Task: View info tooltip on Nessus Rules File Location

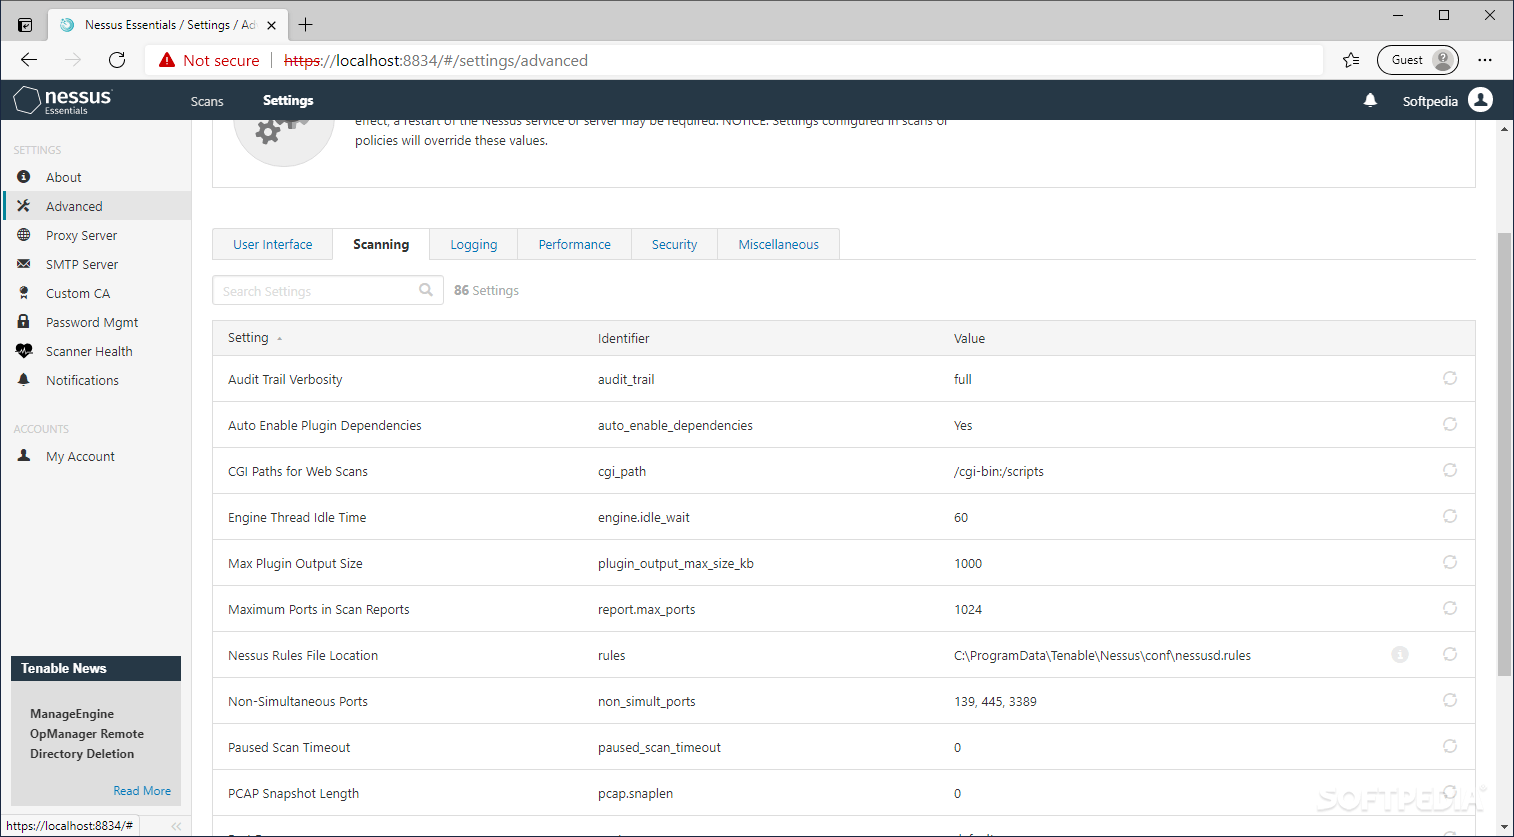Action: (x=1399, y=654)
